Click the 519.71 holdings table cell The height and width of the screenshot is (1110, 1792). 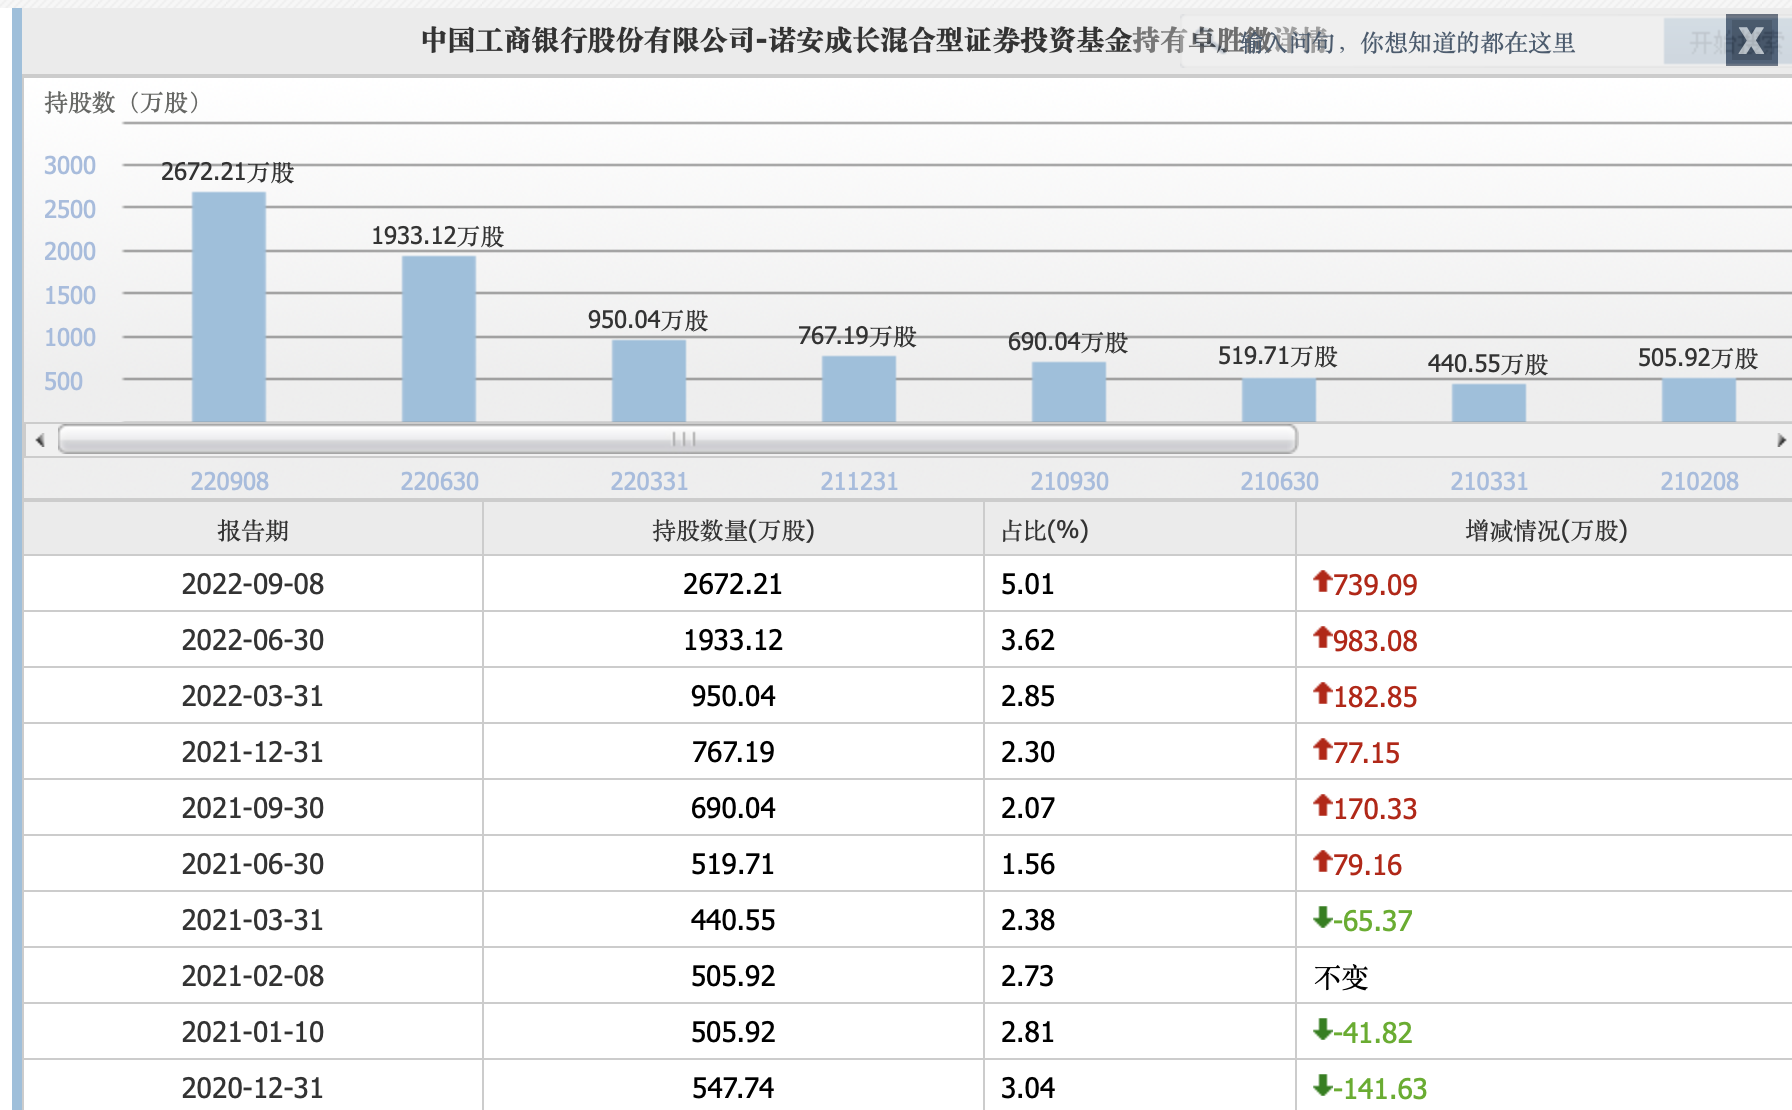pos(733,864)
